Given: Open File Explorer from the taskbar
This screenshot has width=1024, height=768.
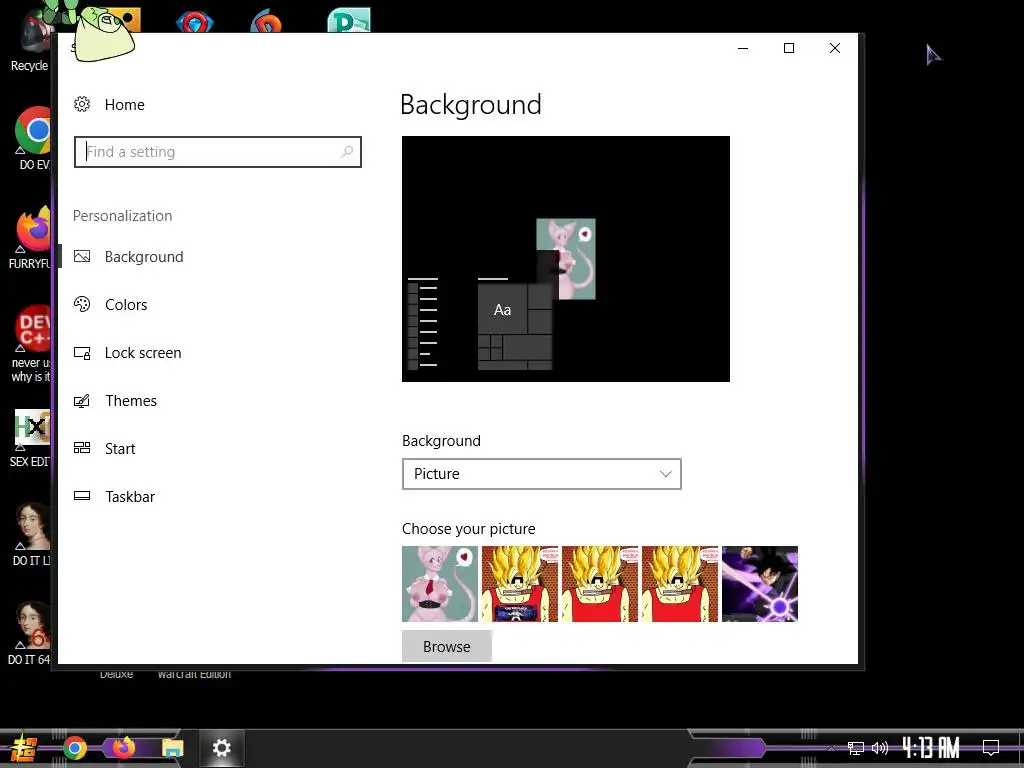Looking at the screenshot, I should (x=172, y=748).
